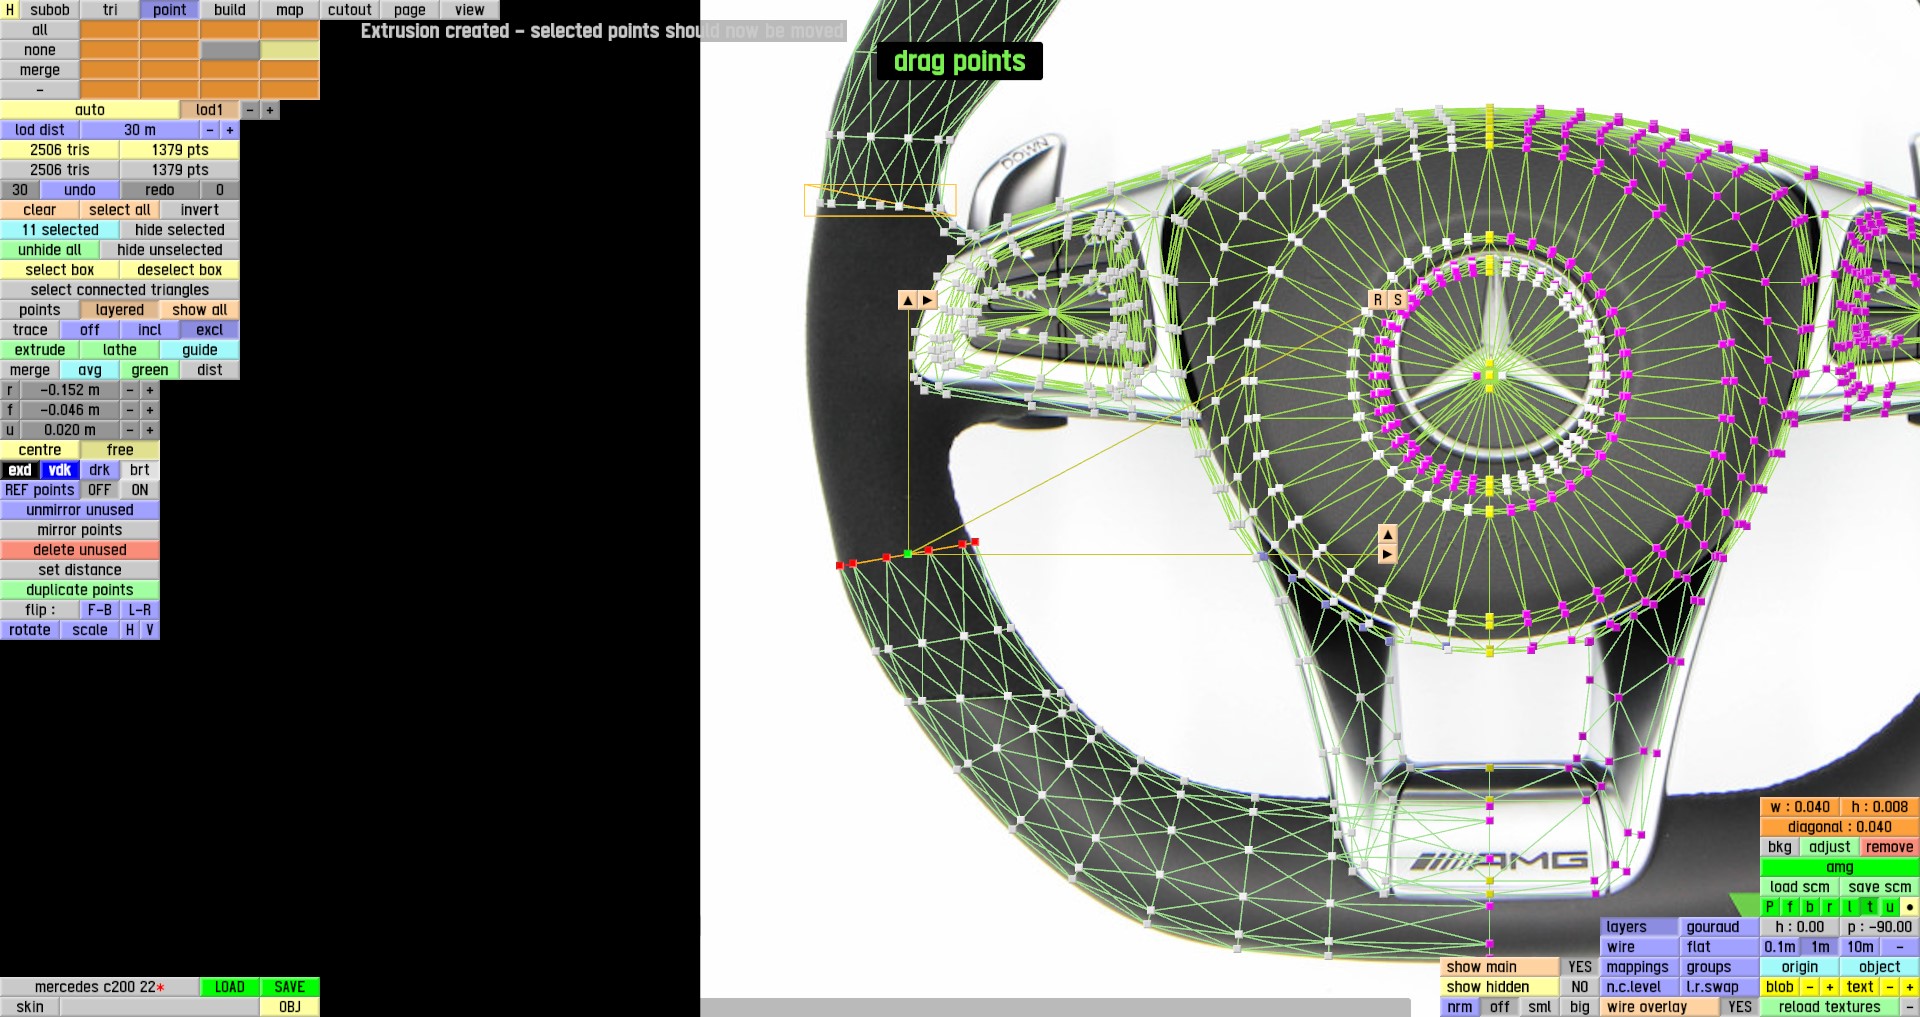
Task: Click the pale yellow layer cell
Action: coord(290,50)
